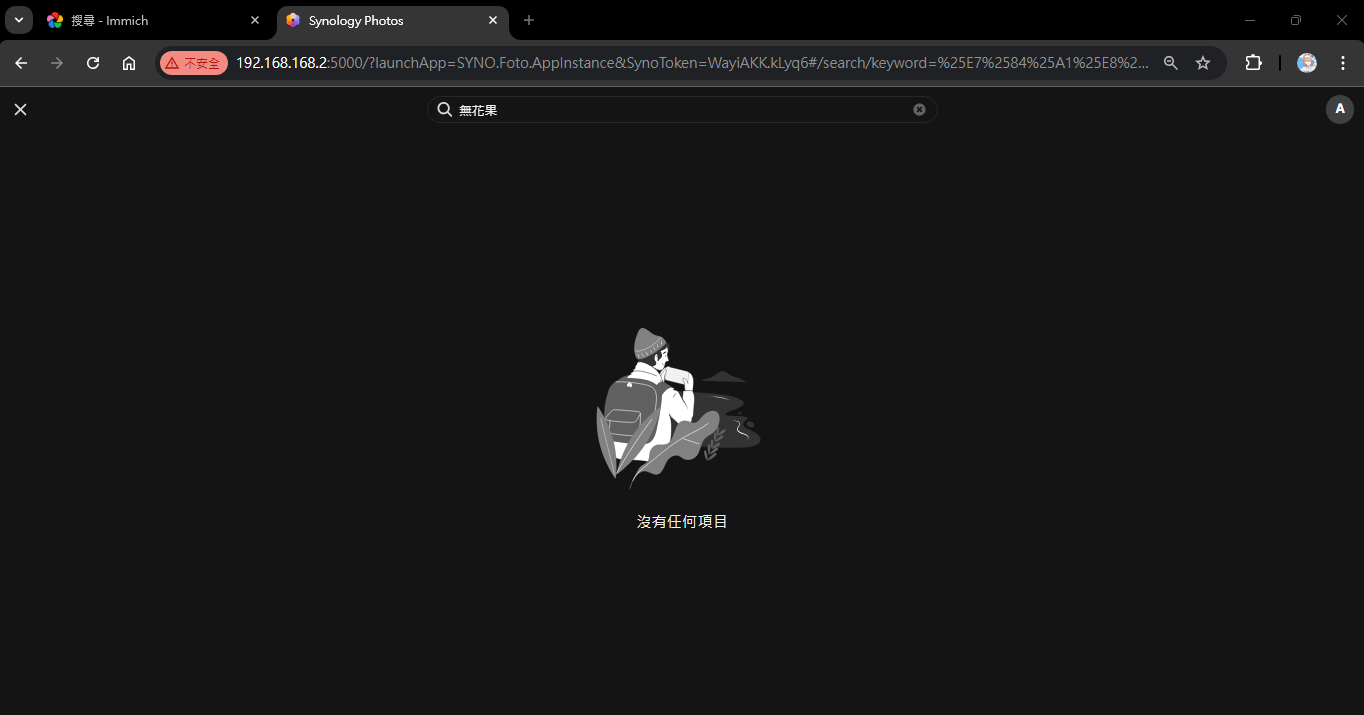This screenshot has height=715, width=1364.
Task: Open the browser Extensions puzzle icon
Action: tap(1254, 62)
